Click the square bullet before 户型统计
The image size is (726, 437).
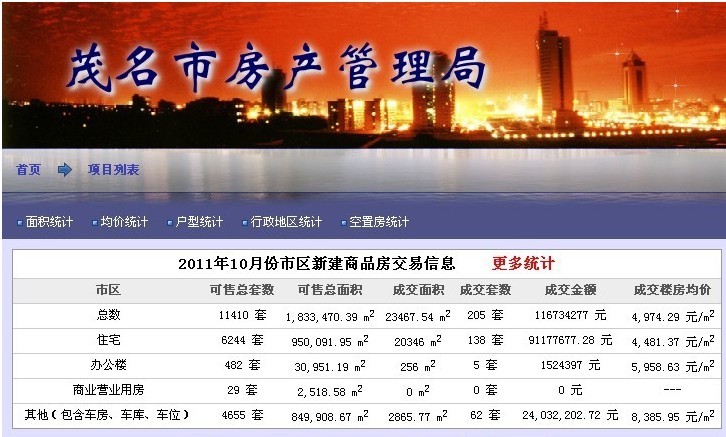pyautogui.click(x=169, y=222)
